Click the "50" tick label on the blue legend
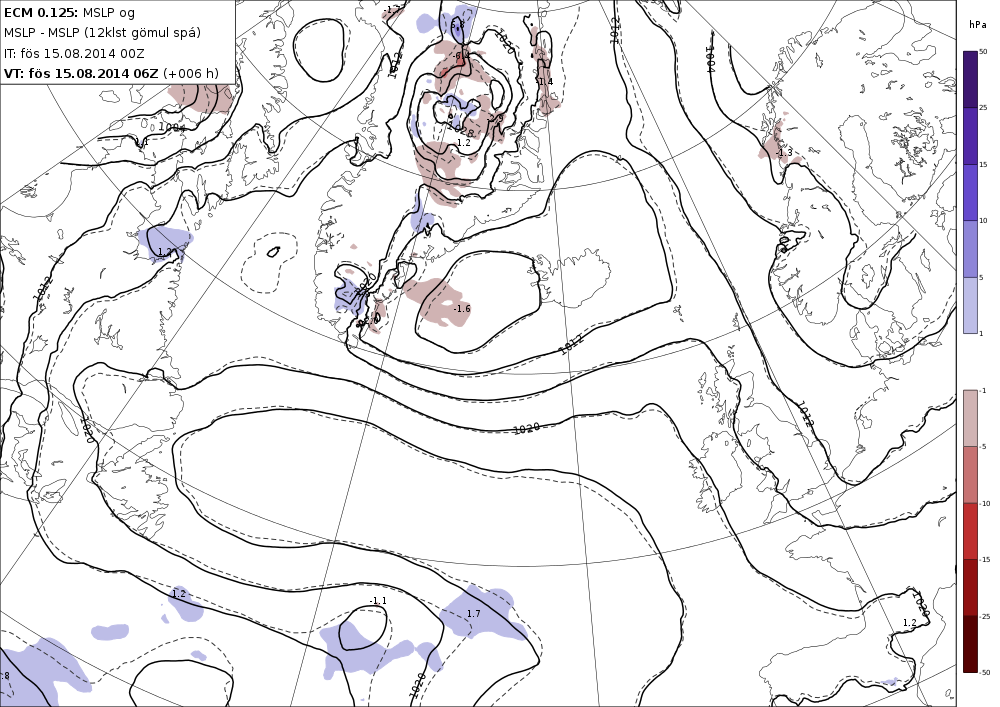 (x=984, y=52)
